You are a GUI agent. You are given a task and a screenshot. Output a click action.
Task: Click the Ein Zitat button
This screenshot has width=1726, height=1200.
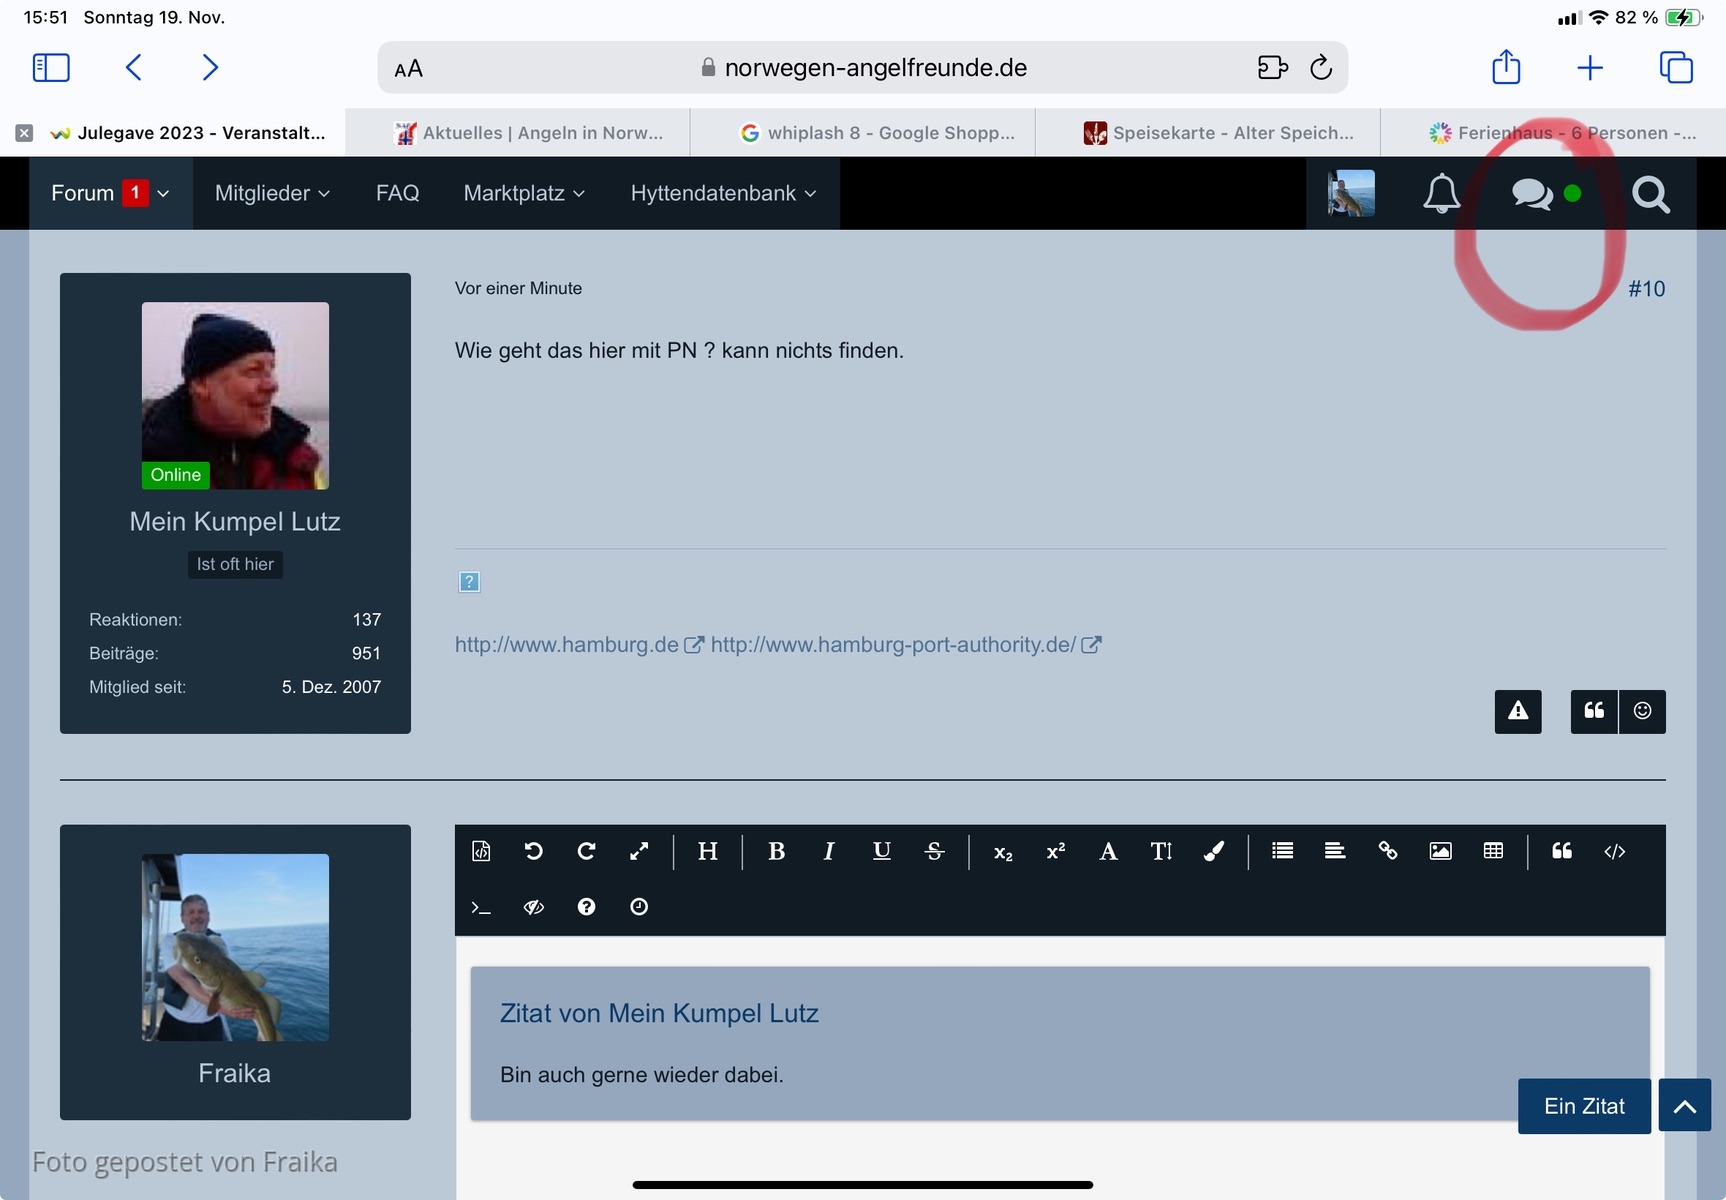(1583, 1106)
